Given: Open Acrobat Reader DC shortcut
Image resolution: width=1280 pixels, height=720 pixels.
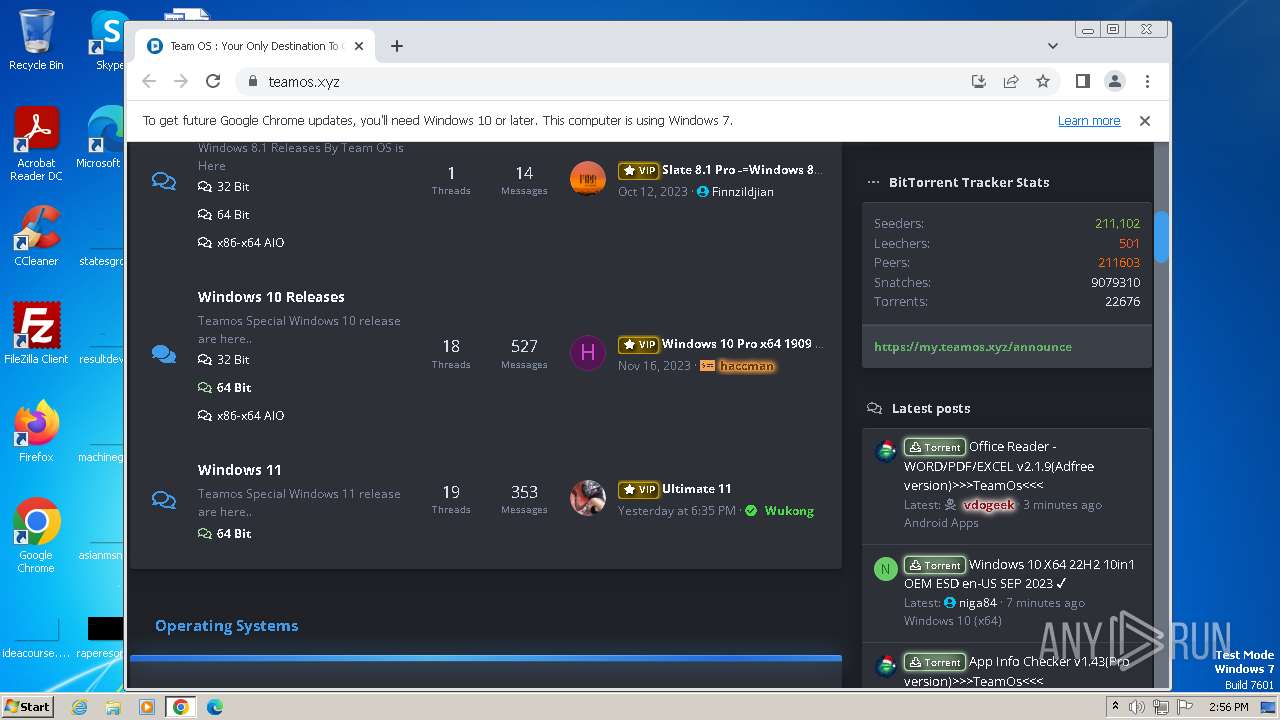Looking at the screenshot, I should pyautogui.click(x=36, y=145).
